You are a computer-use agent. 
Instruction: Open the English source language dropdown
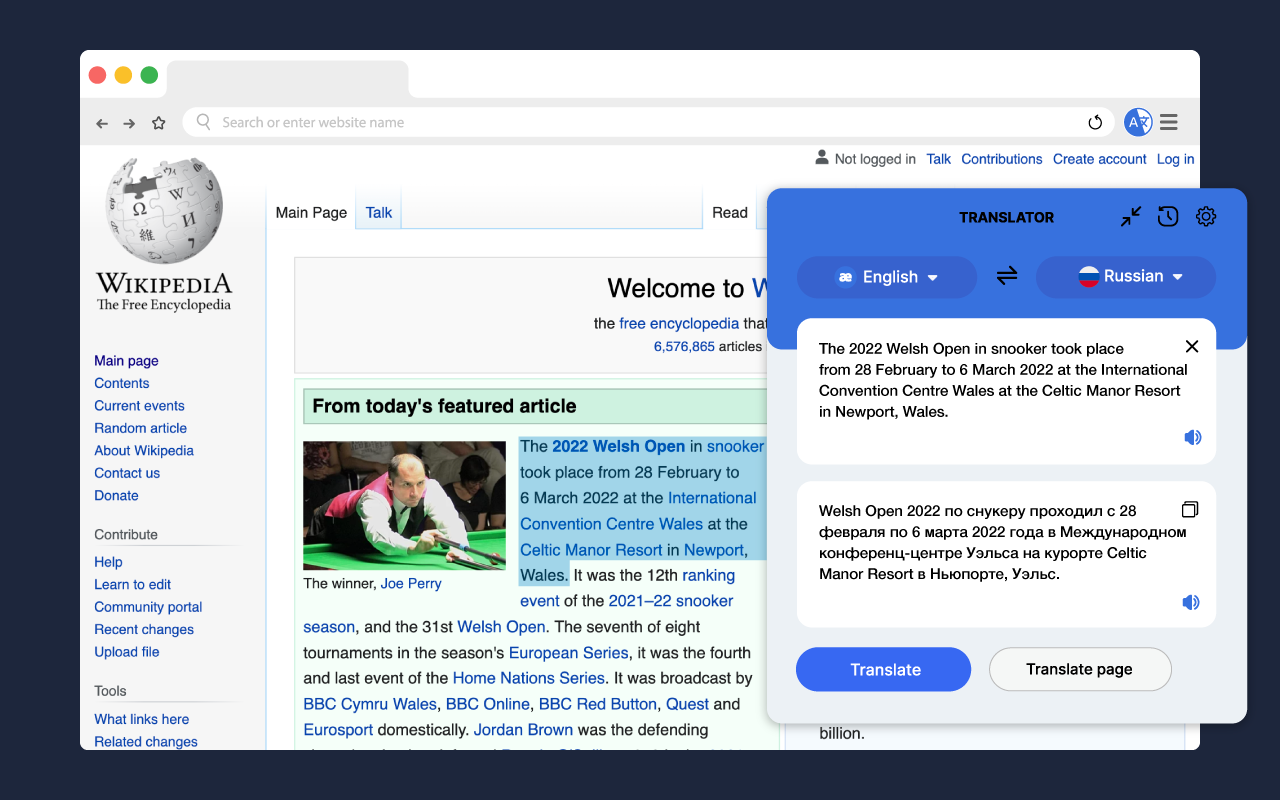coord(887,277)
